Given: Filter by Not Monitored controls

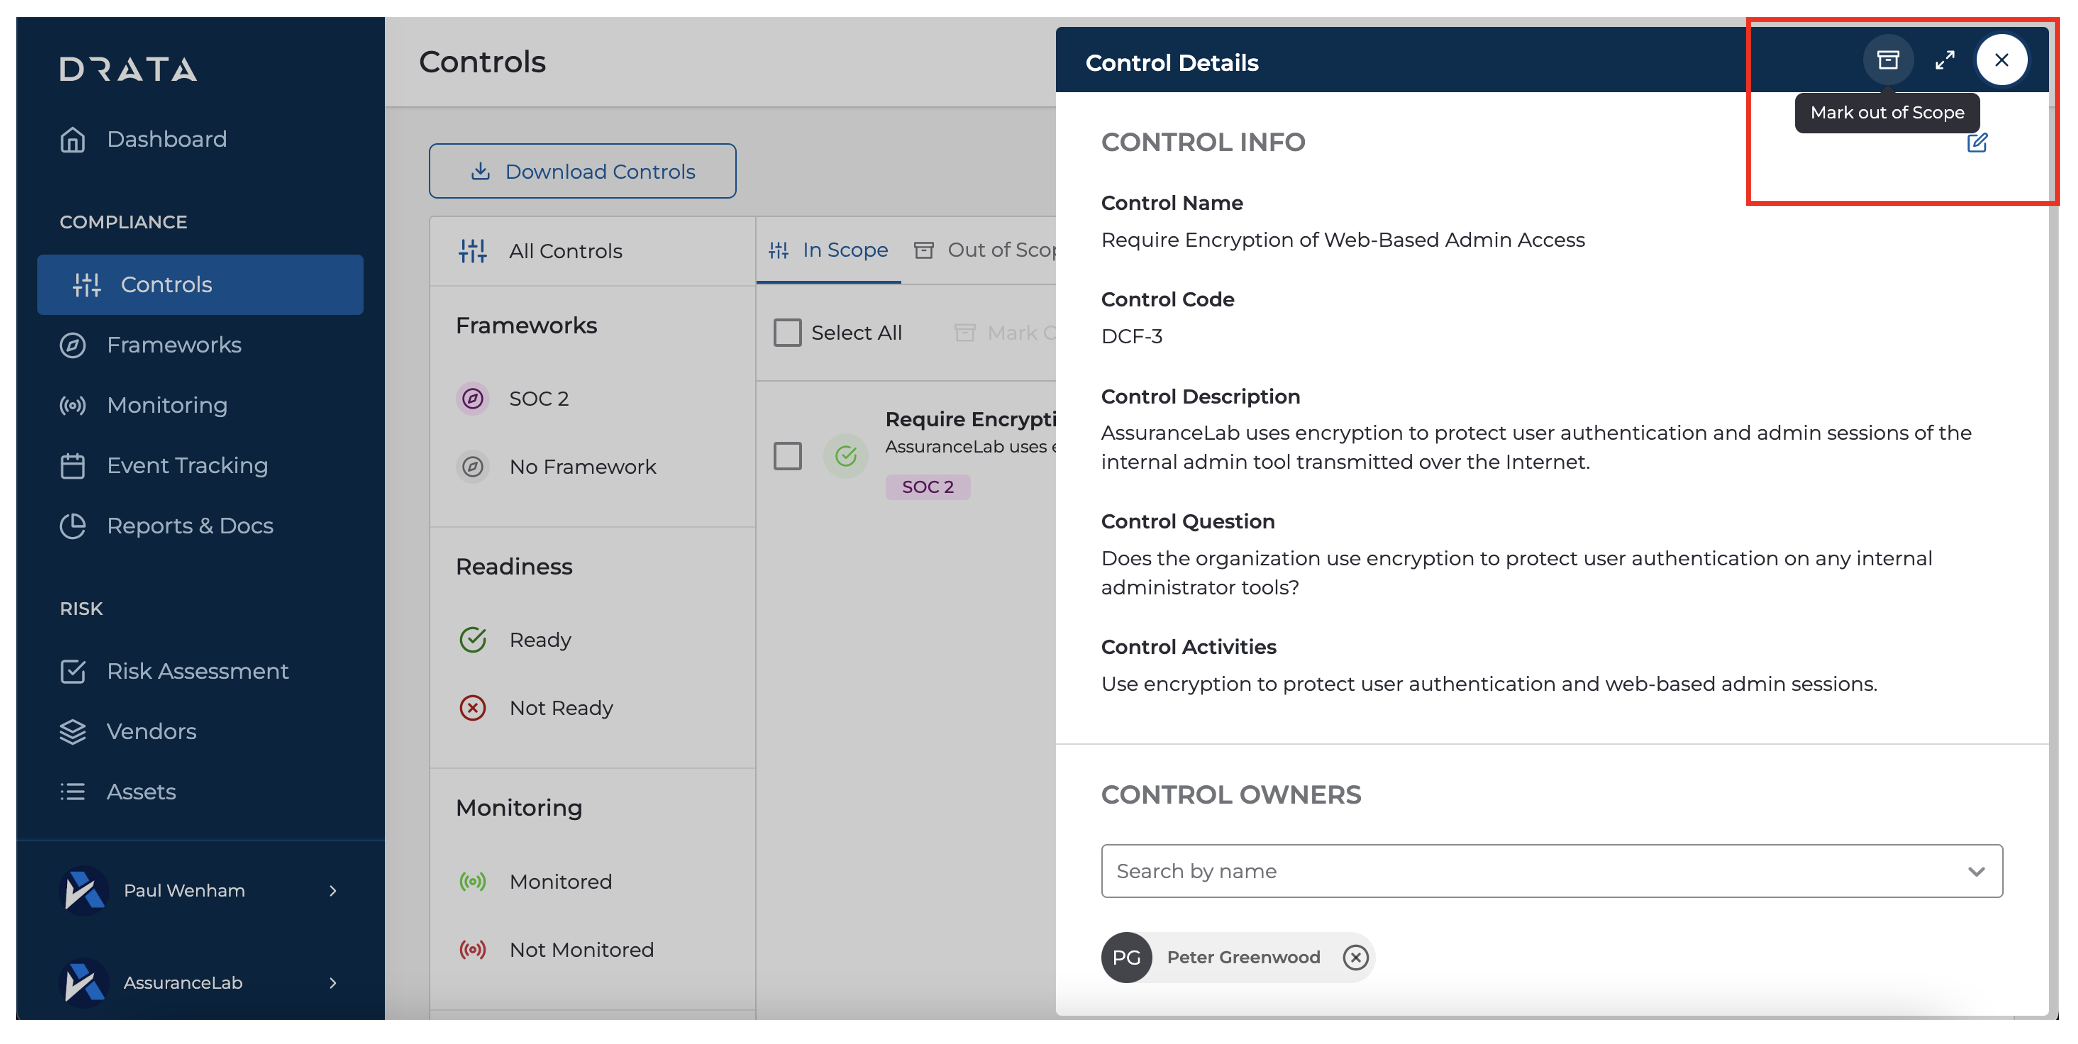Looking at the screenshot, I should (x=580, y=950).
